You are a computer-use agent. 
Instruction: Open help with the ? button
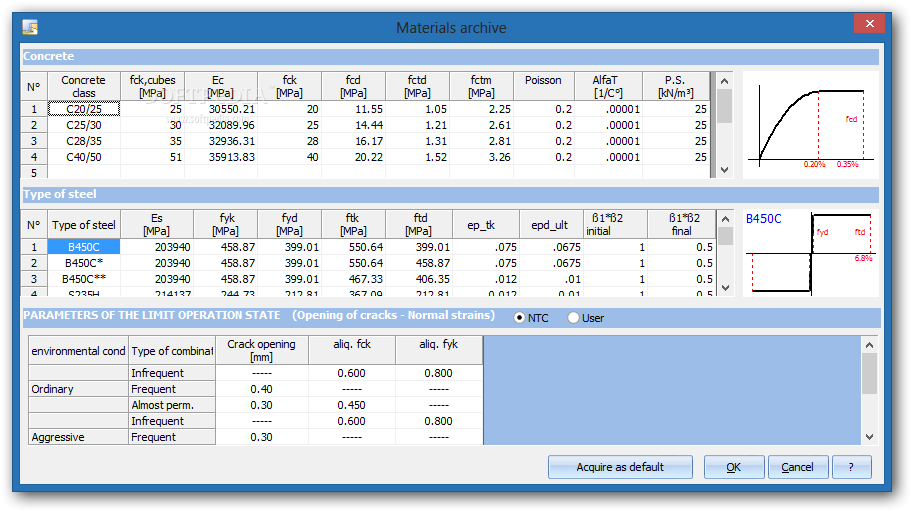pyautogui.click(x=852, y=467)
